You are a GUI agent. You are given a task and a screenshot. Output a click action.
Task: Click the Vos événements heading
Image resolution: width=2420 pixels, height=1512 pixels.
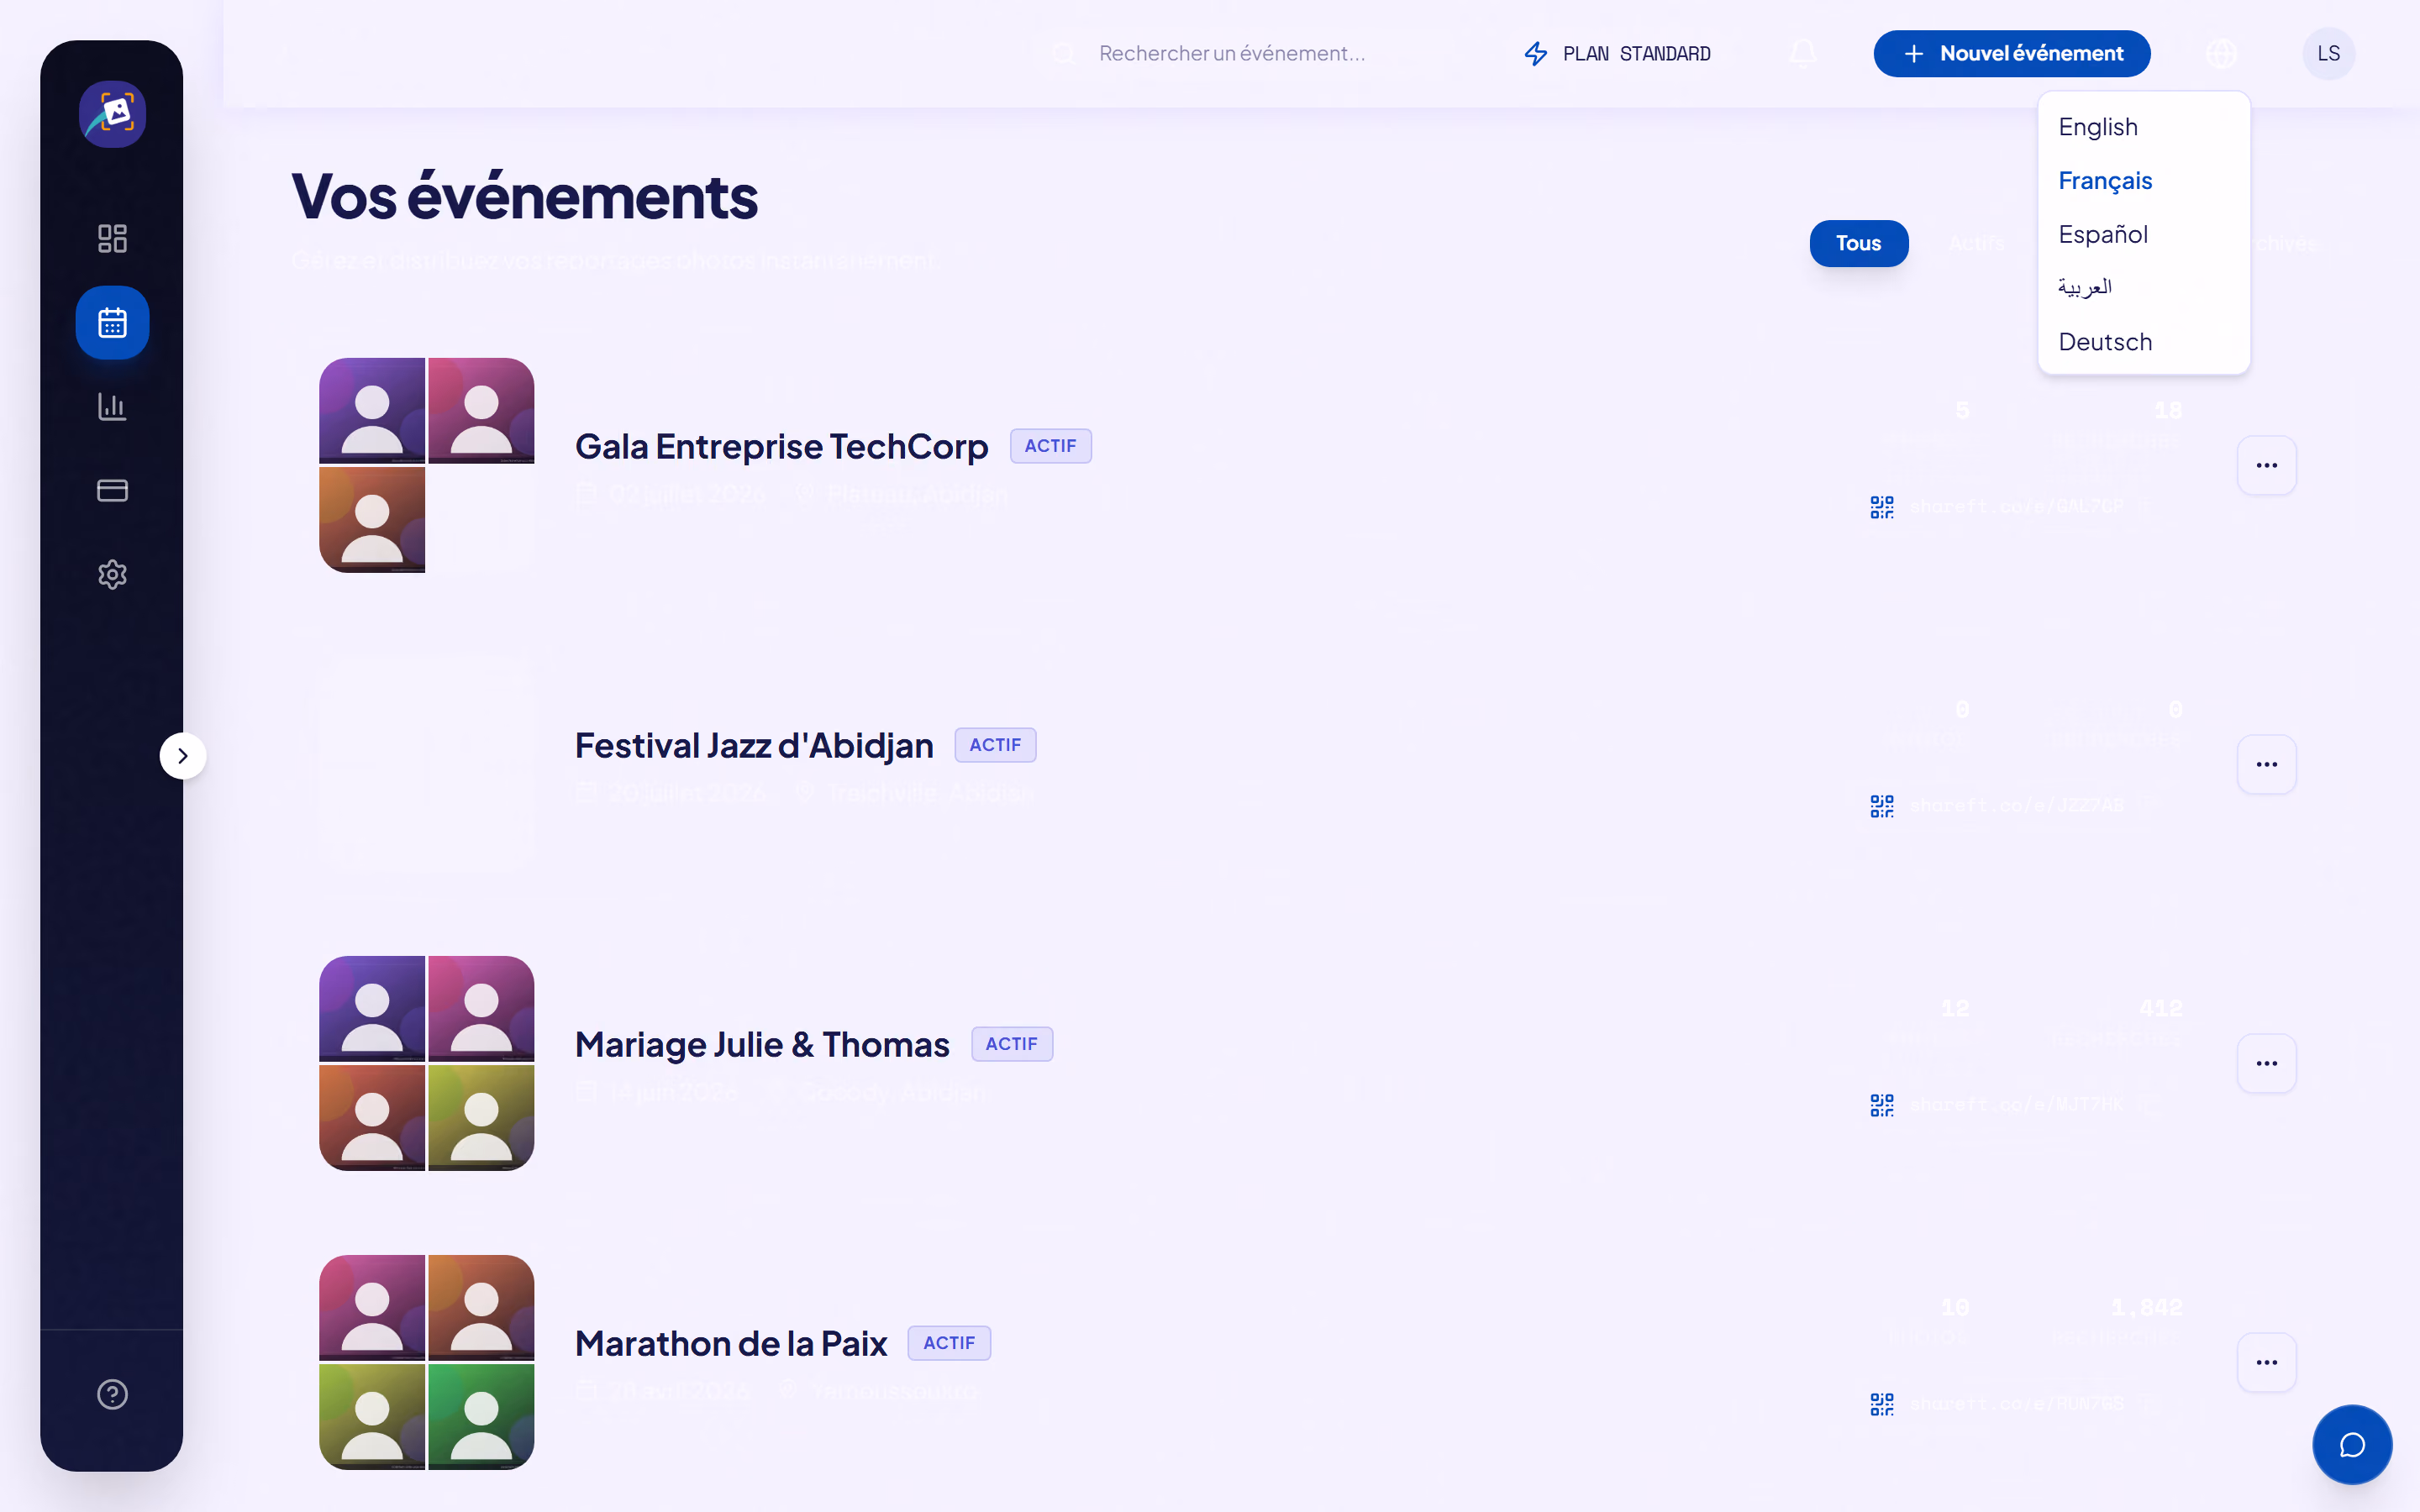click(524, 196)
